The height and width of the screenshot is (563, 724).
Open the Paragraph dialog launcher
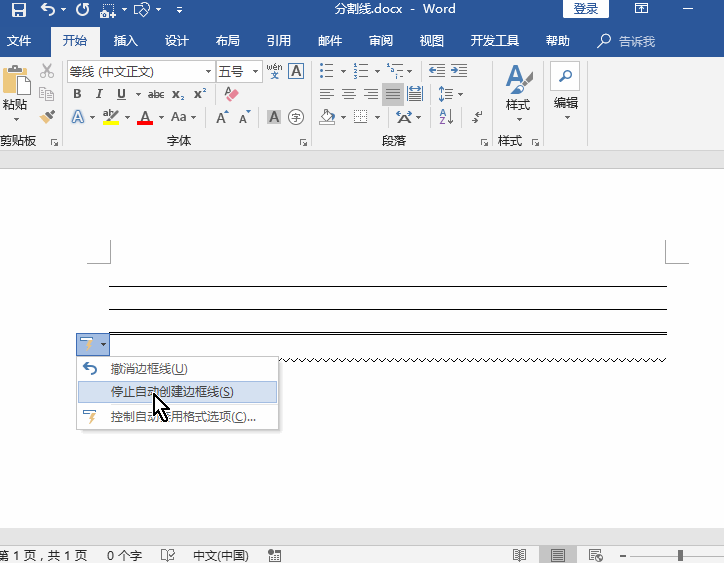click(x=484, y=143)
